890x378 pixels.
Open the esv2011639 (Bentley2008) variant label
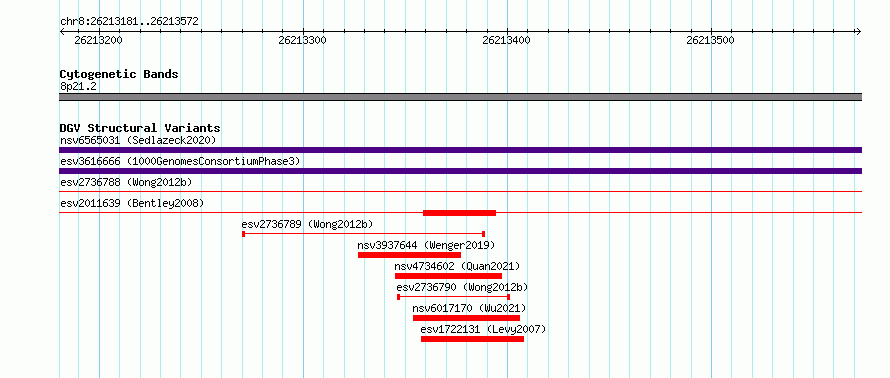click(132, 203)
